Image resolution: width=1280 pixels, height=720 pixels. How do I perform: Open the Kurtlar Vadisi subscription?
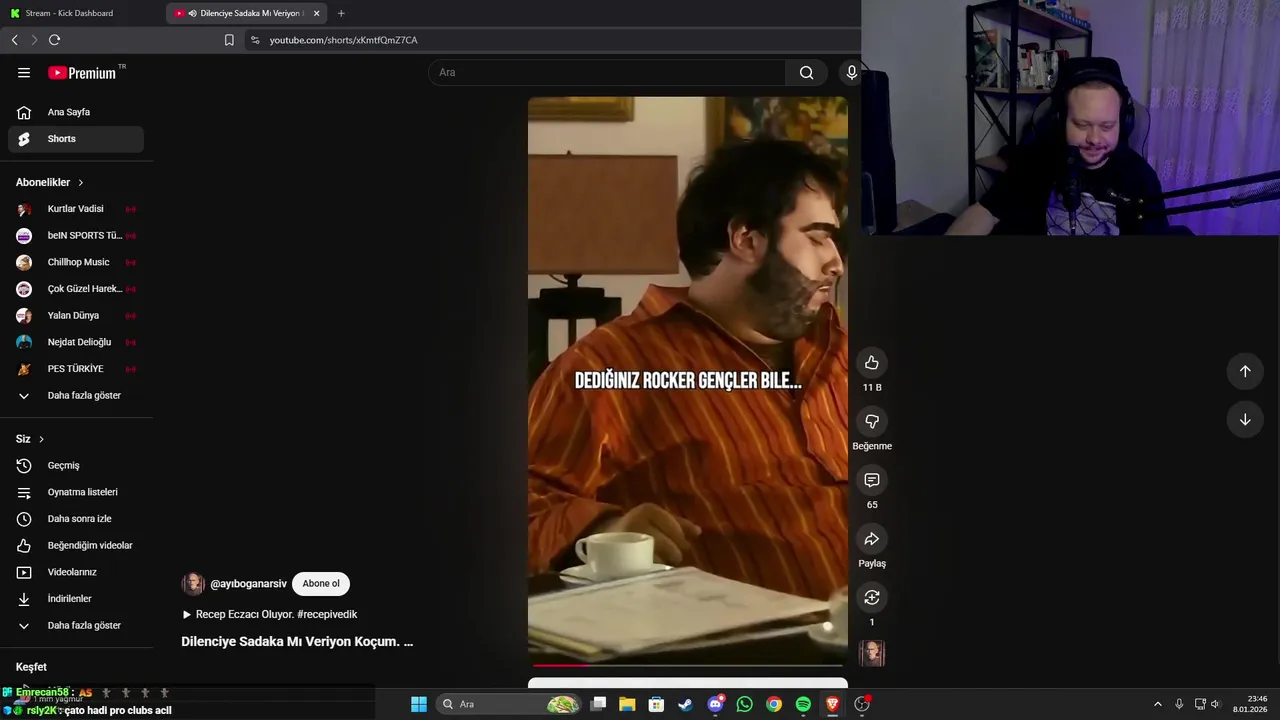tap(76, 209)
